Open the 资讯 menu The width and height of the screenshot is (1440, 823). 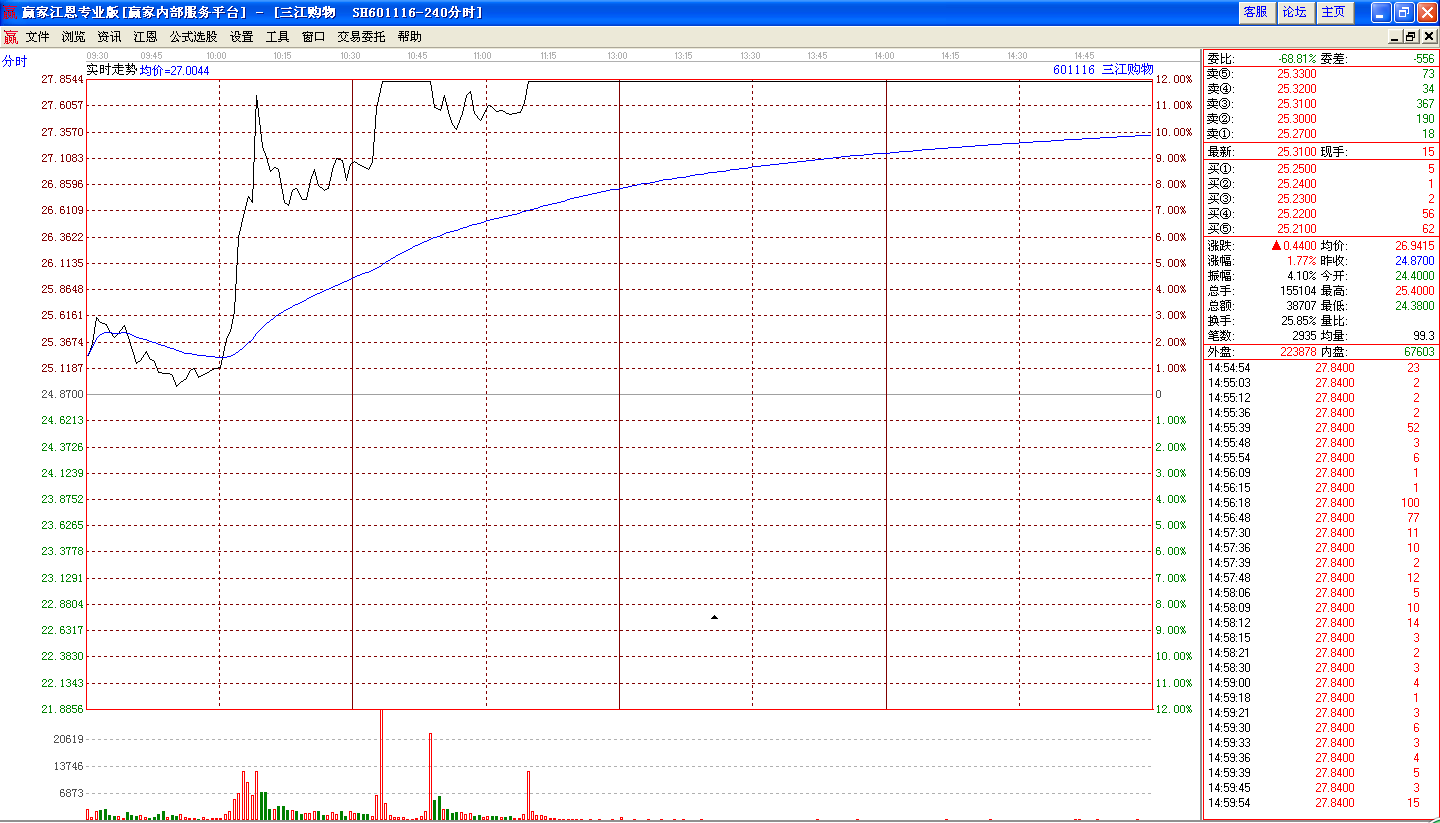click(x=110, y=37)
